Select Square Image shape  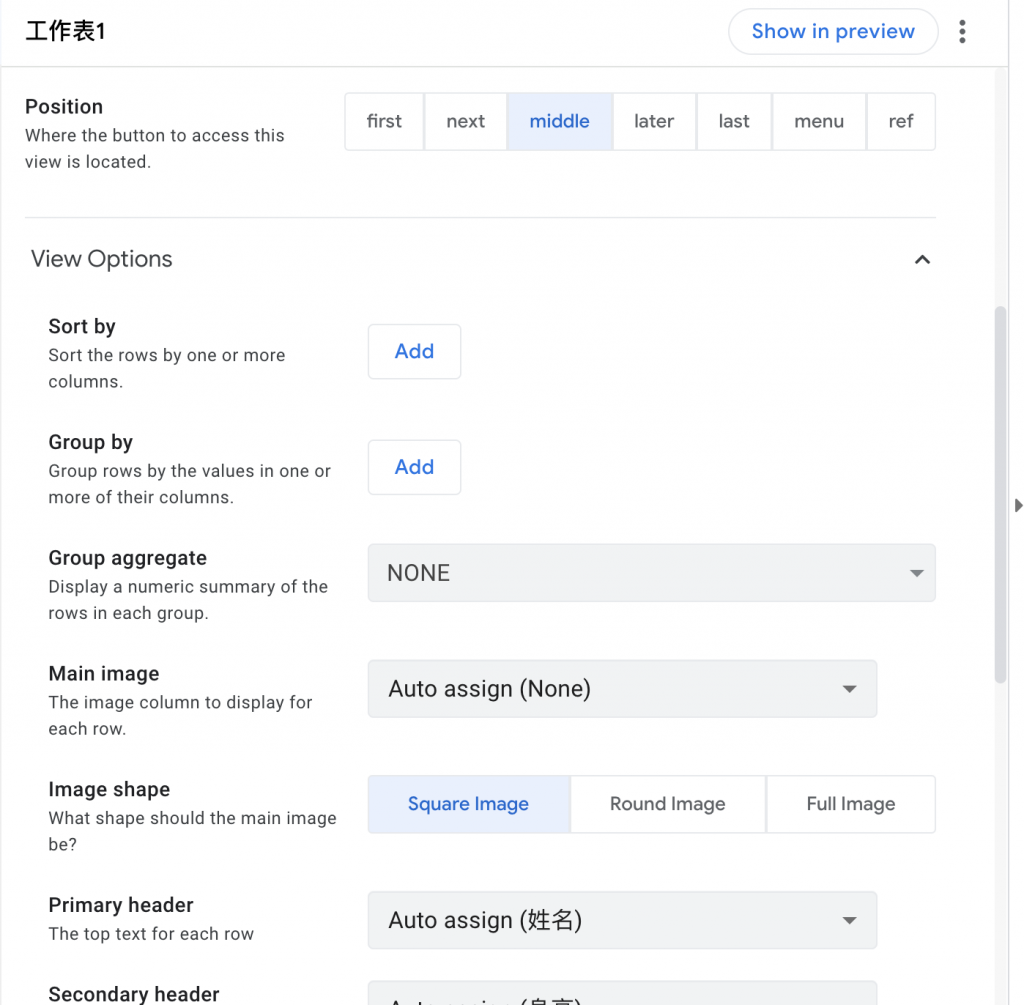(468, 804)
